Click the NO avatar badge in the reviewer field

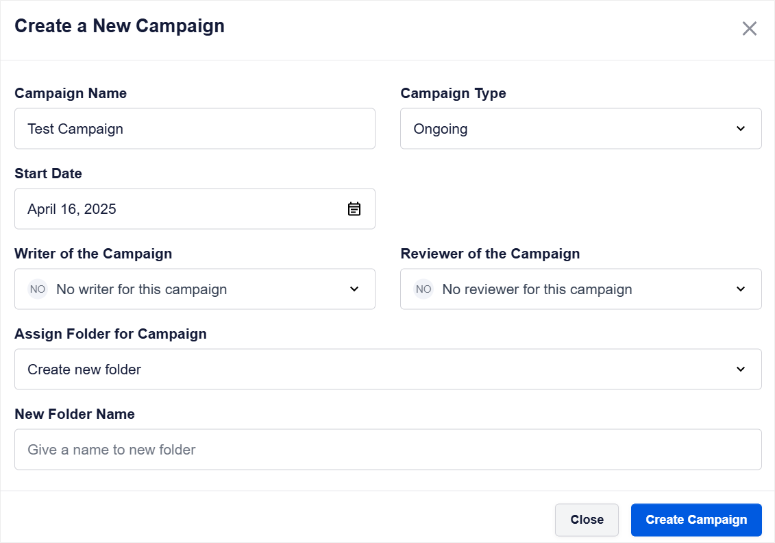click(424, 289)
